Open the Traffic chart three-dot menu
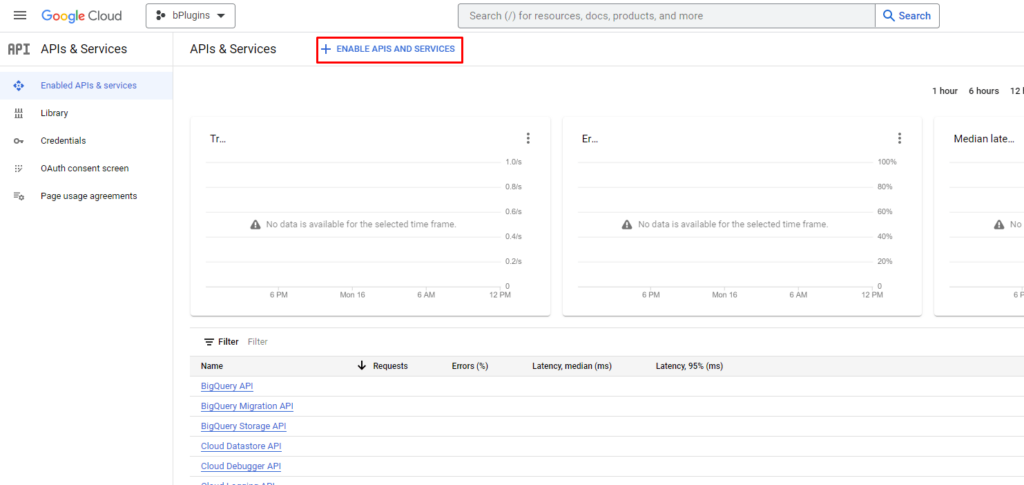1024x485 pixels. tap(528, 138)
